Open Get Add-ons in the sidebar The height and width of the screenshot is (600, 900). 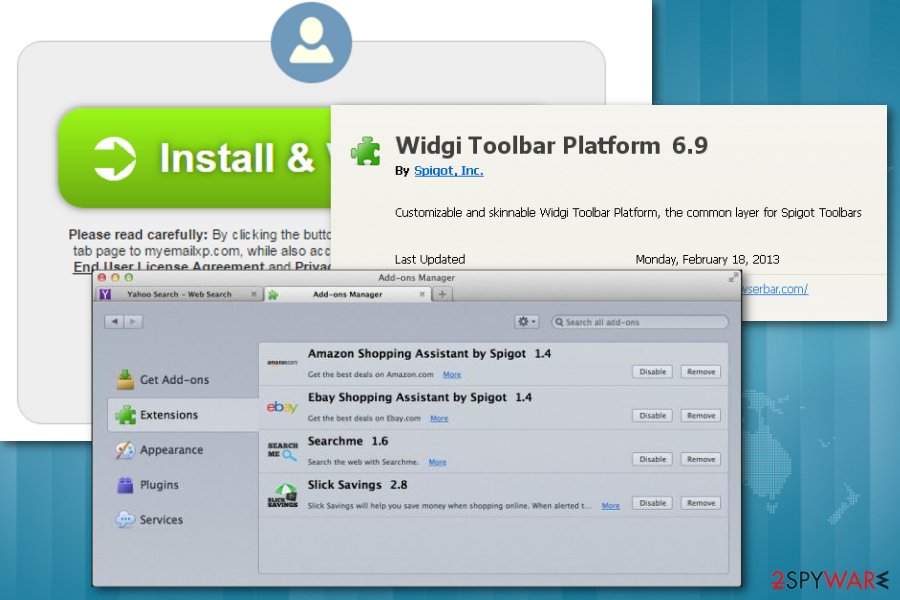(163, 380)
